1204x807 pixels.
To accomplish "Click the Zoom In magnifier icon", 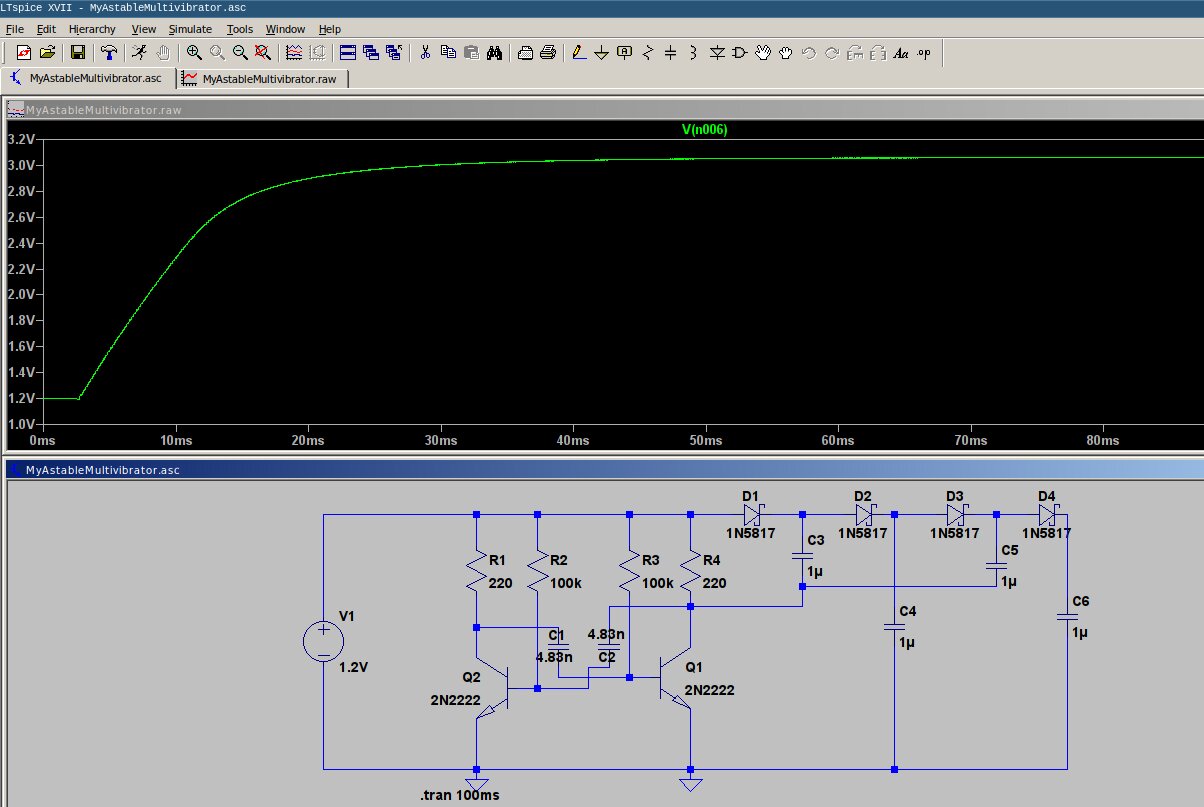I will tap(194, 53).
